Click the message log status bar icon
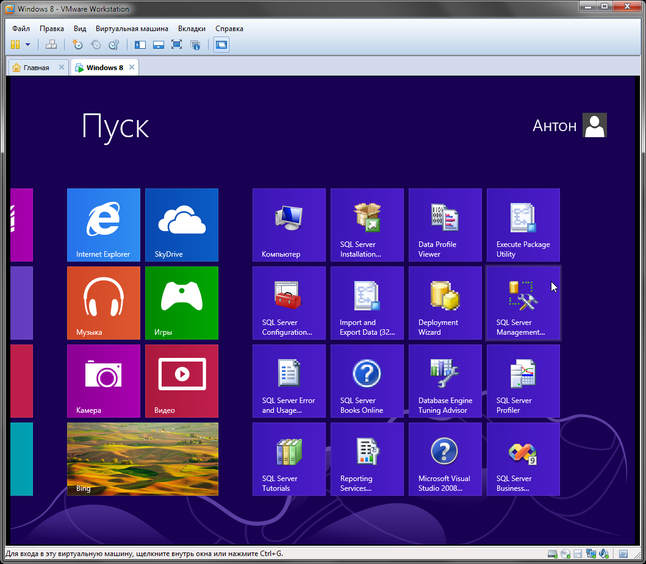The width and height of the screenshot is (646, 564). 623,554
